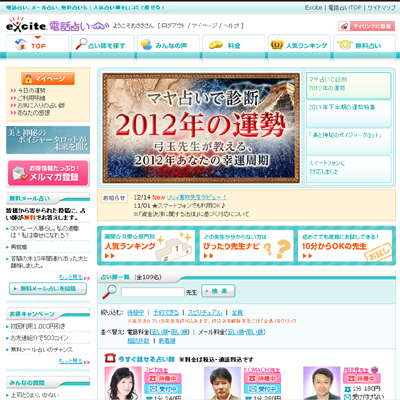Click KOMACHI先生's 待機中 phone badge
The width and height of the screenshot is (400, 400).
coord(262,379)
